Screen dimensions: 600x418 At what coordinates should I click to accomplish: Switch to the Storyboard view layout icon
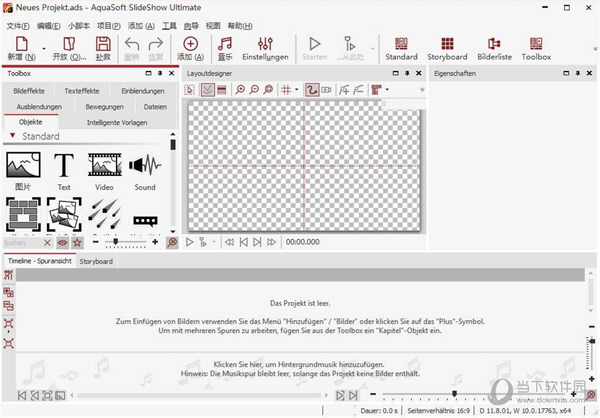(447, 44)
